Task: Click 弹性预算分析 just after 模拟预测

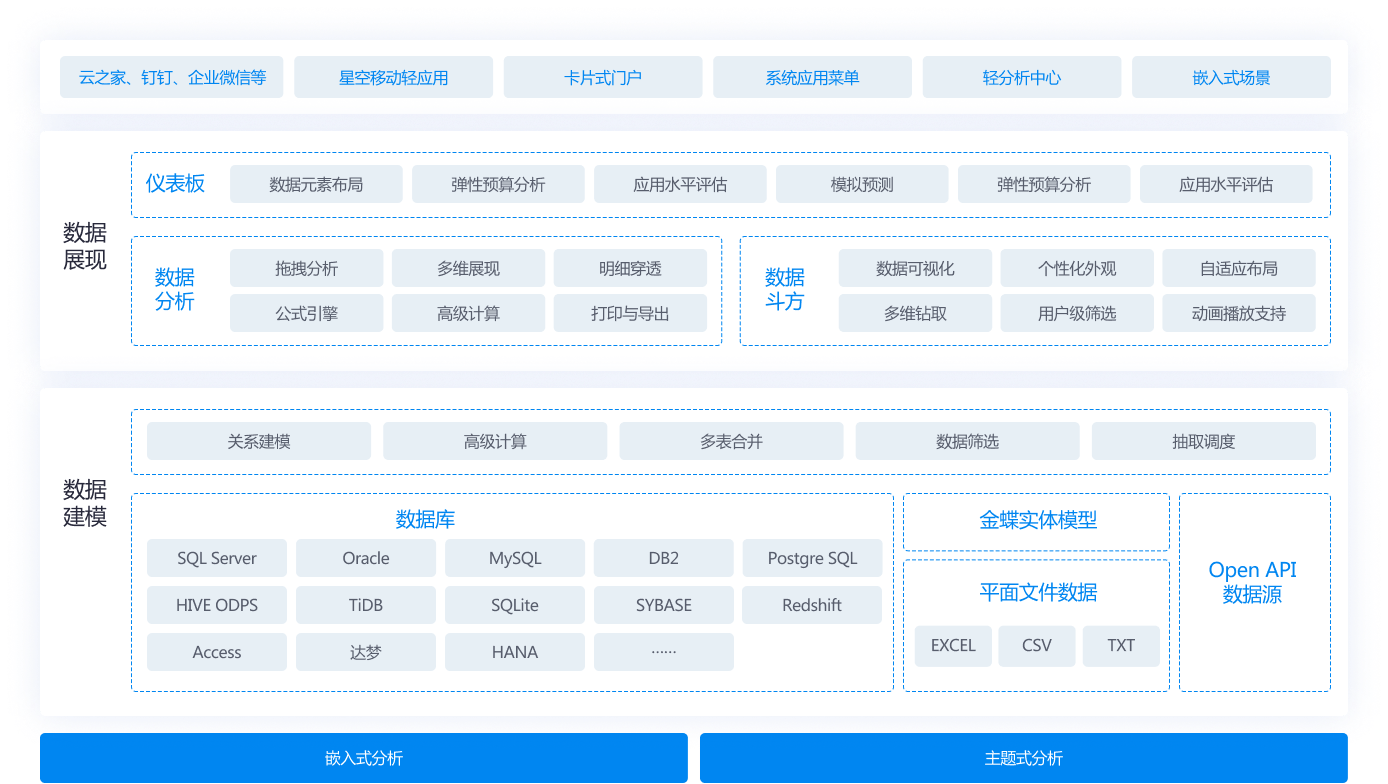Action: pos(1044,184)
